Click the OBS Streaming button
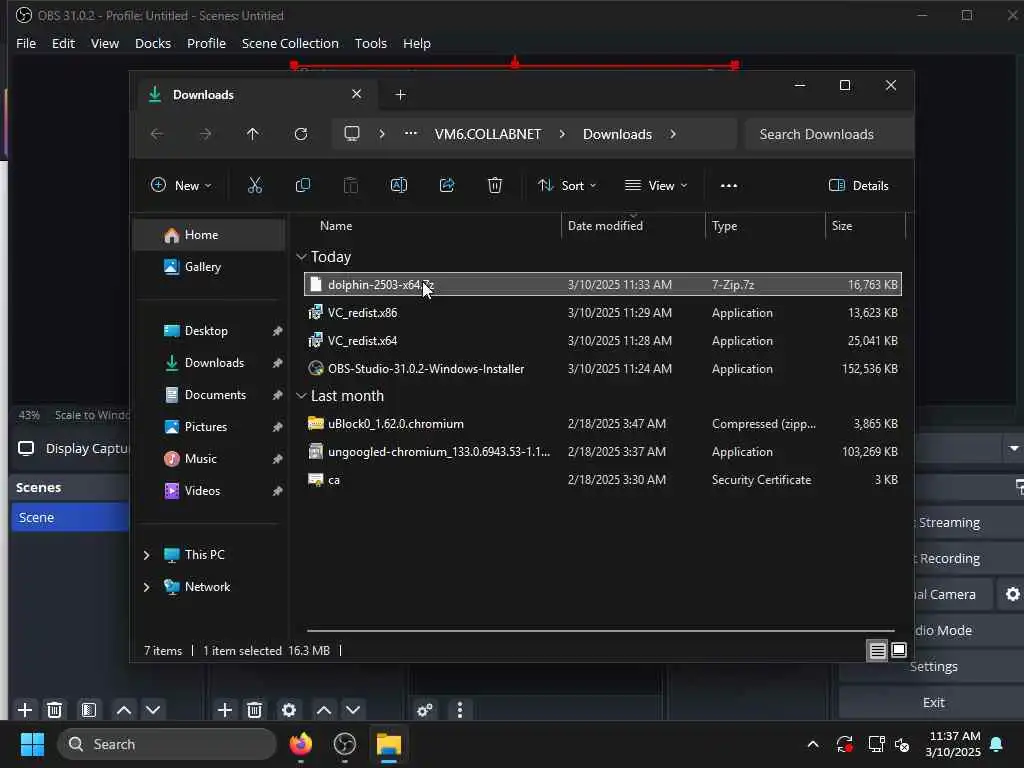 click(x=969, y=522)
